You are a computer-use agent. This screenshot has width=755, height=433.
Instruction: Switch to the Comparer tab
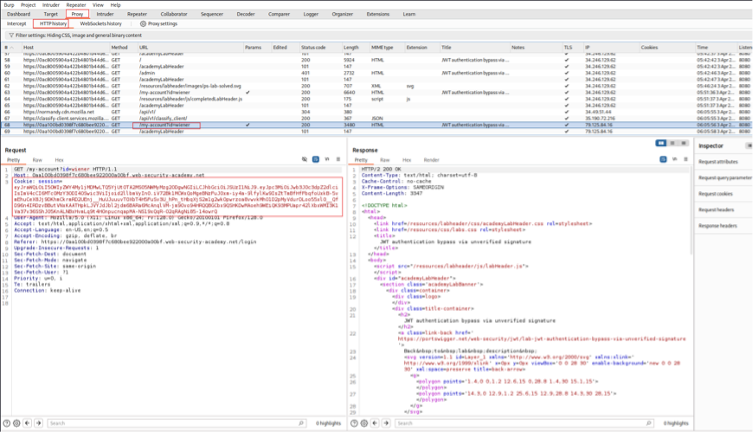(279, 14)
